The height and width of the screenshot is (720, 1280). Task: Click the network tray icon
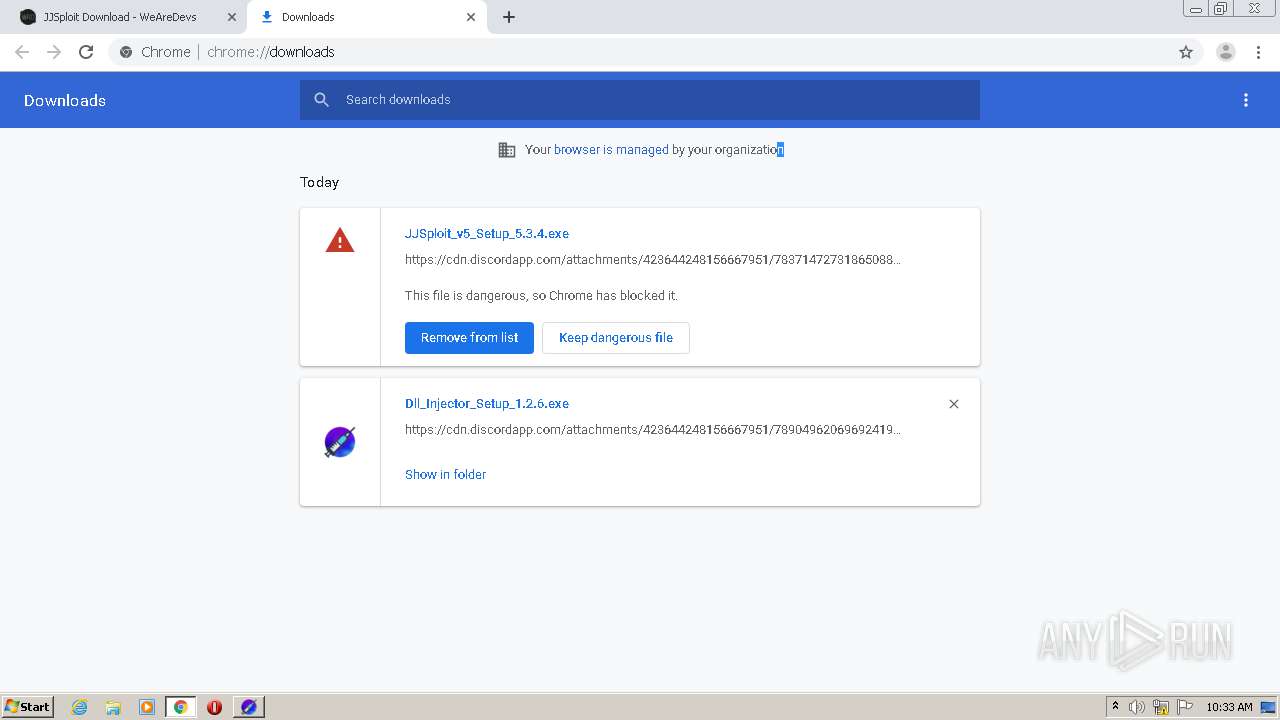(1161, 707)
